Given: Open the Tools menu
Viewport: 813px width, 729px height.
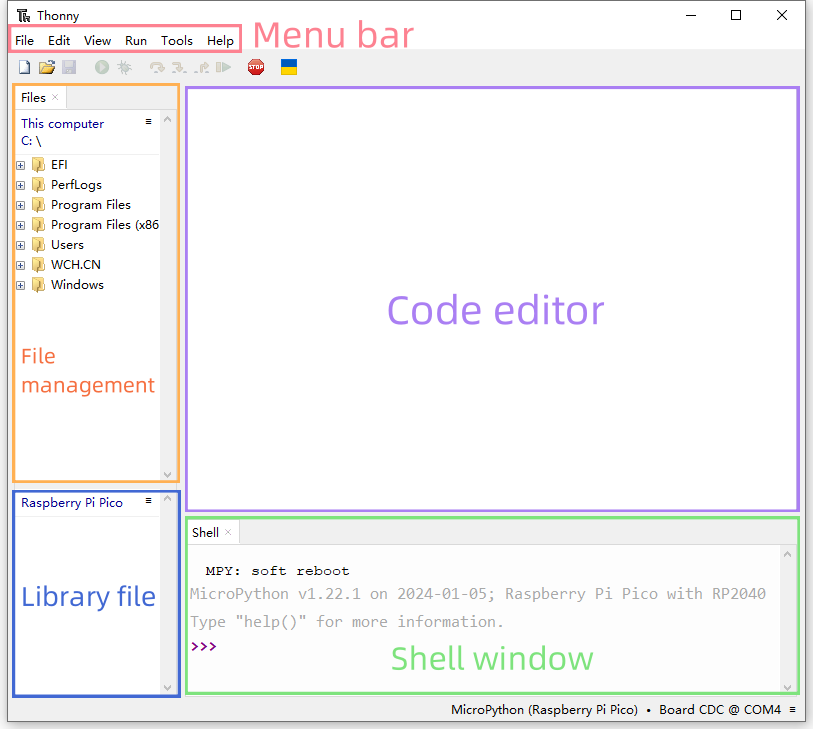Looking at the screenshot, I should coord(177,40).
